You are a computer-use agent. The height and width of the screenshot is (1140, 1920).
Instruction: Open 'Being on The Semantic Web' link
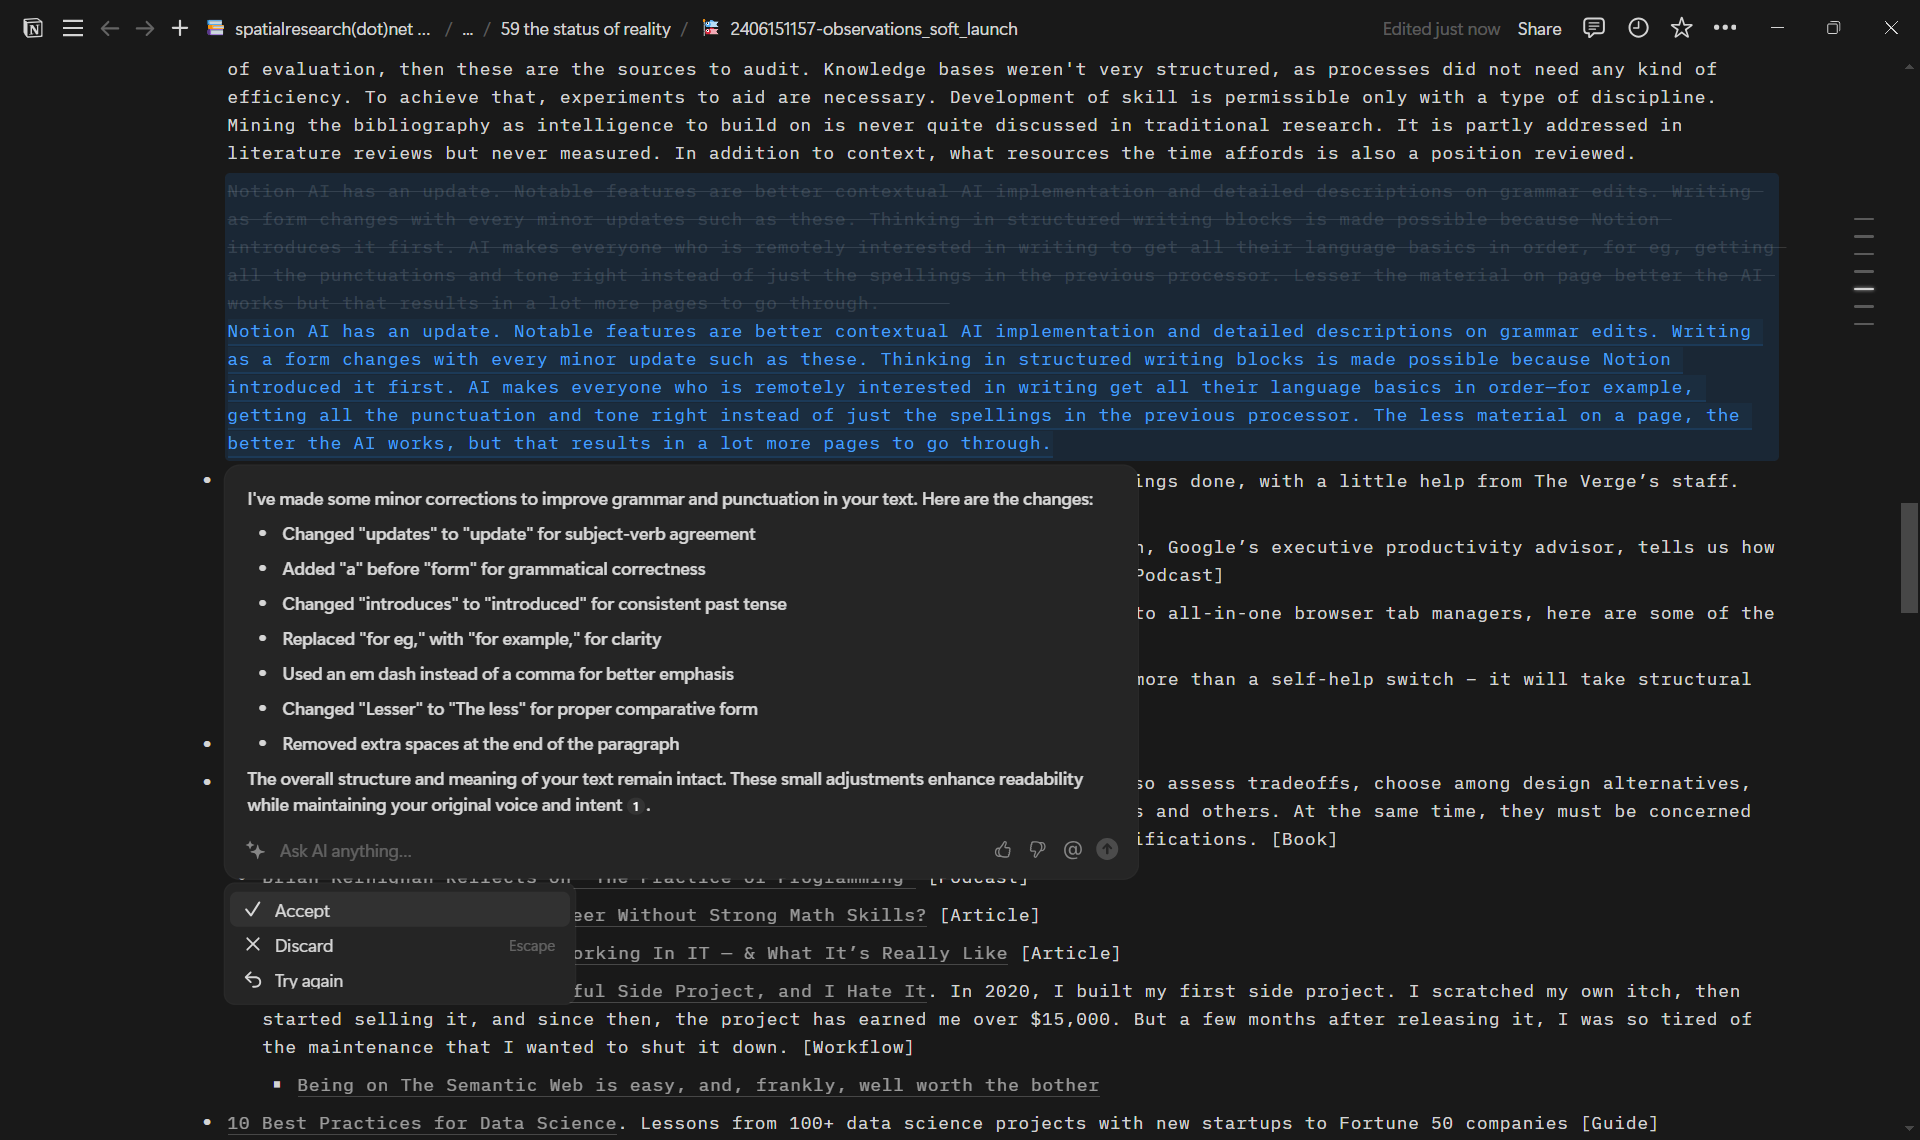[x=698, y=1085]
